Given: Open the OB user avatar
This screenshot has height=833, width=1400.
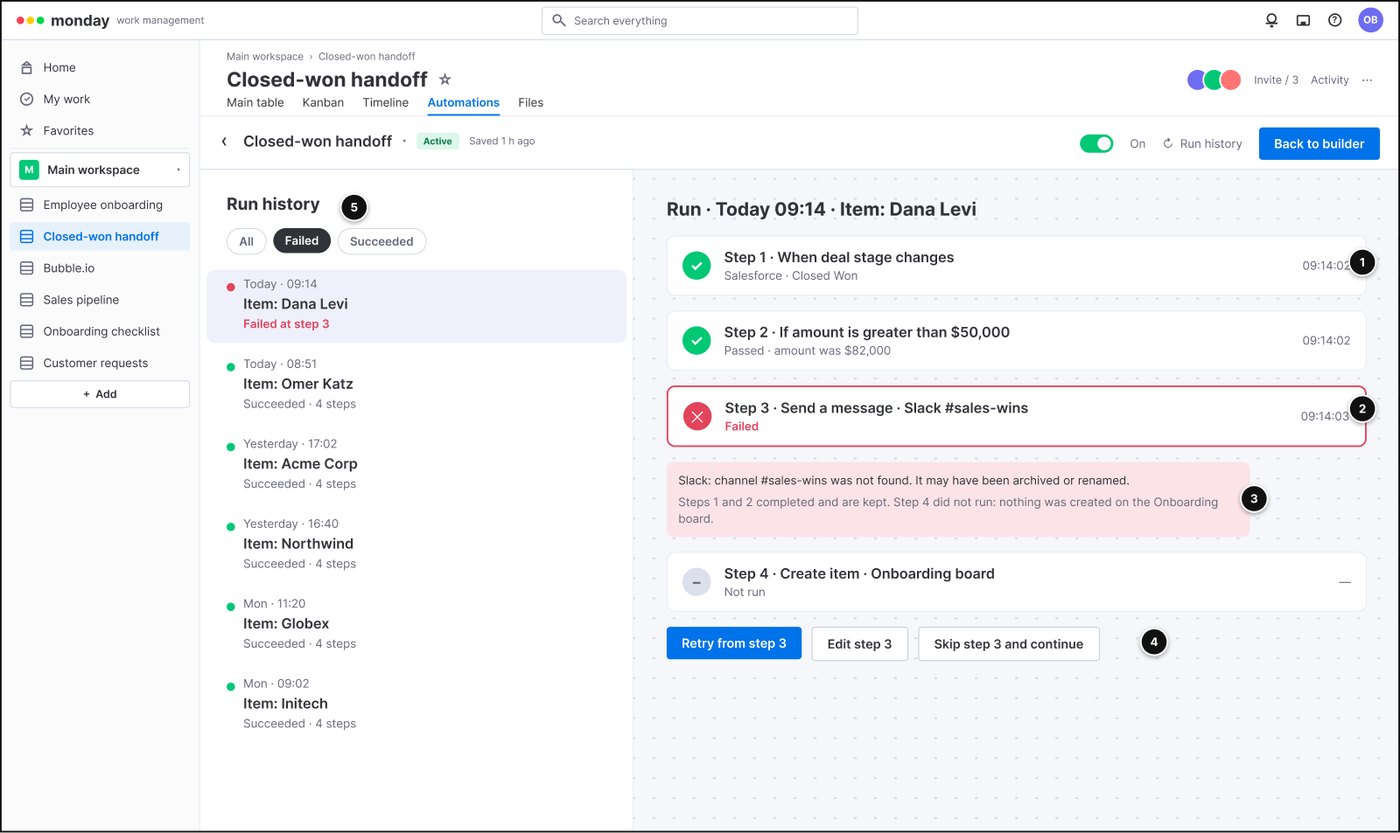Looking at the screenshot, I should [x=1370, y=20].
